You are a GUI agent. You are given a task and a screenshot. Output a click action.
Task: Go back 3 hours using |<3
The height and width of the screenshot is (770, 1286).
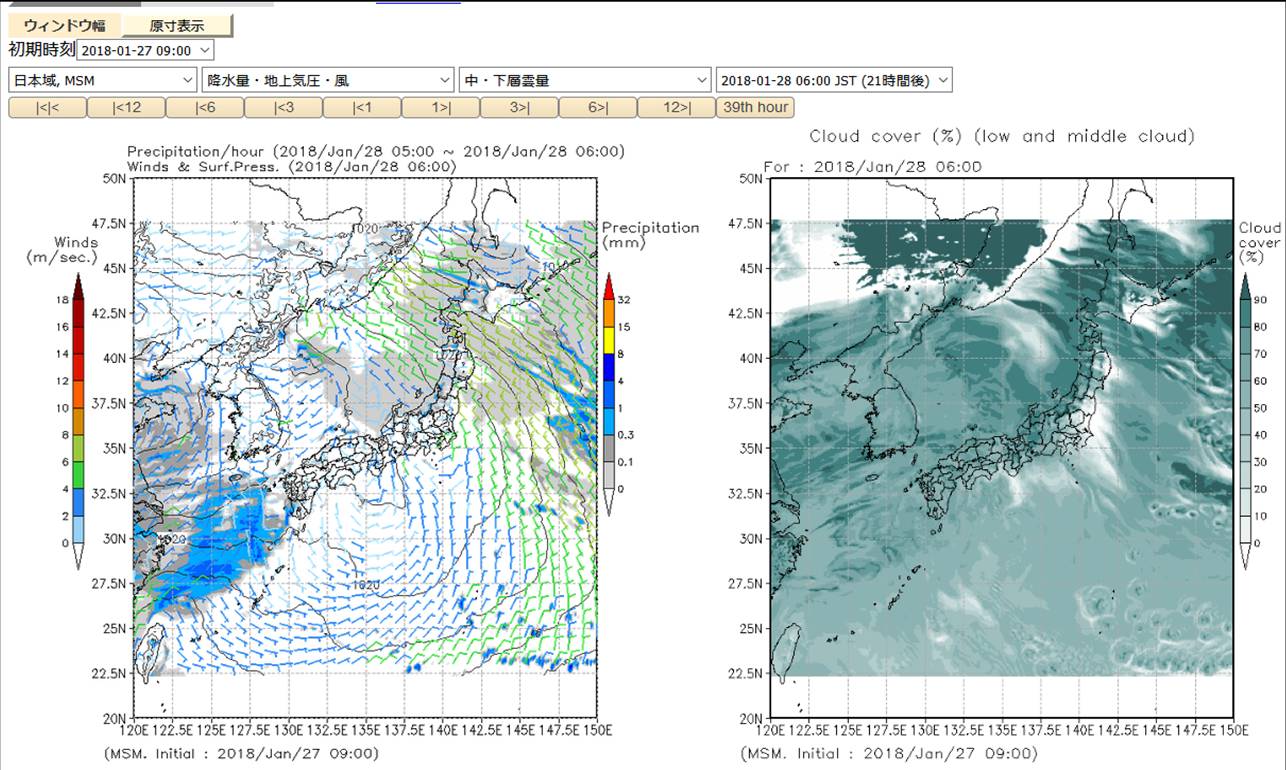(x=283, y=107)
